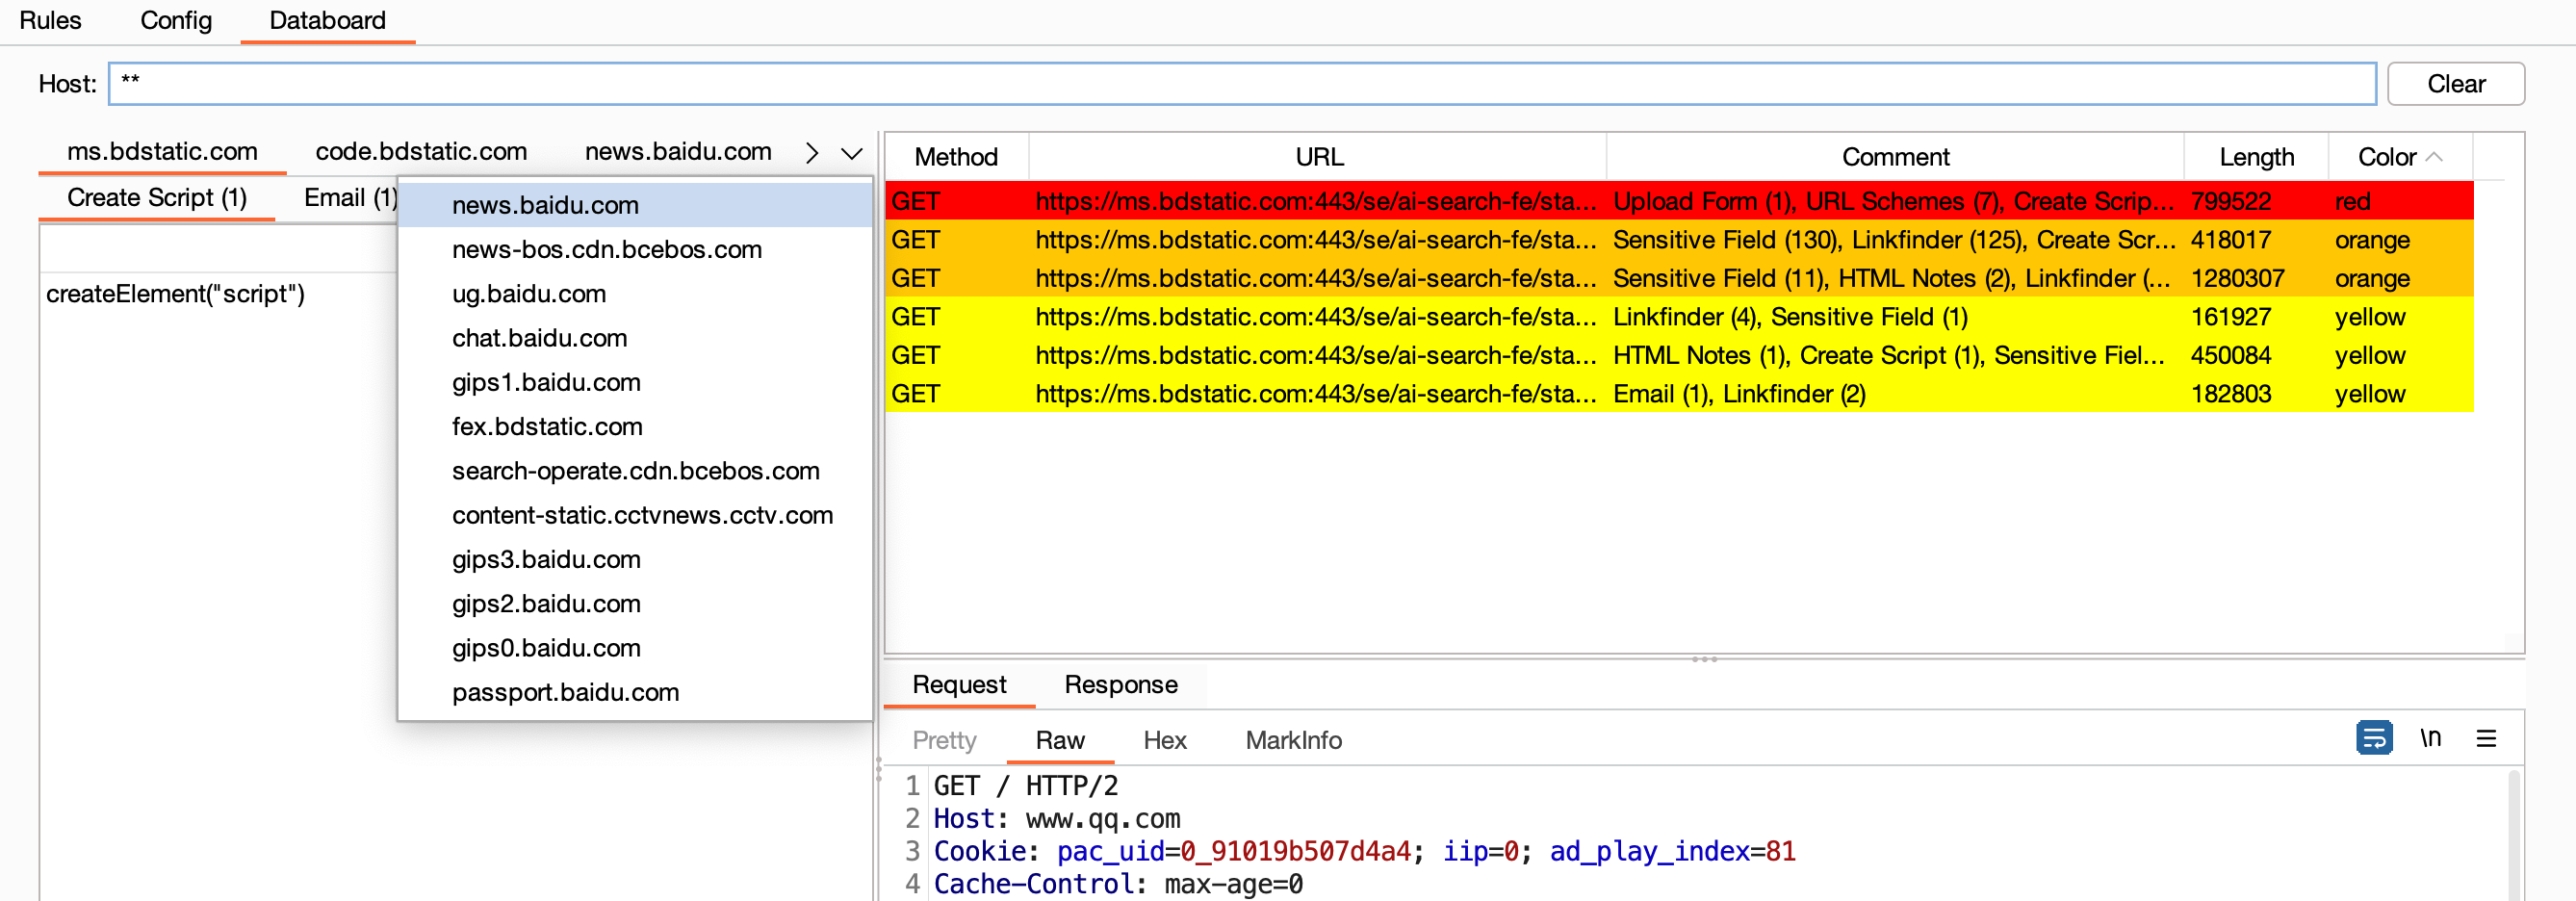Open the MarkInfo view tab
2576x901 pixels.
pyautogui.click(x=1293, y=740)
